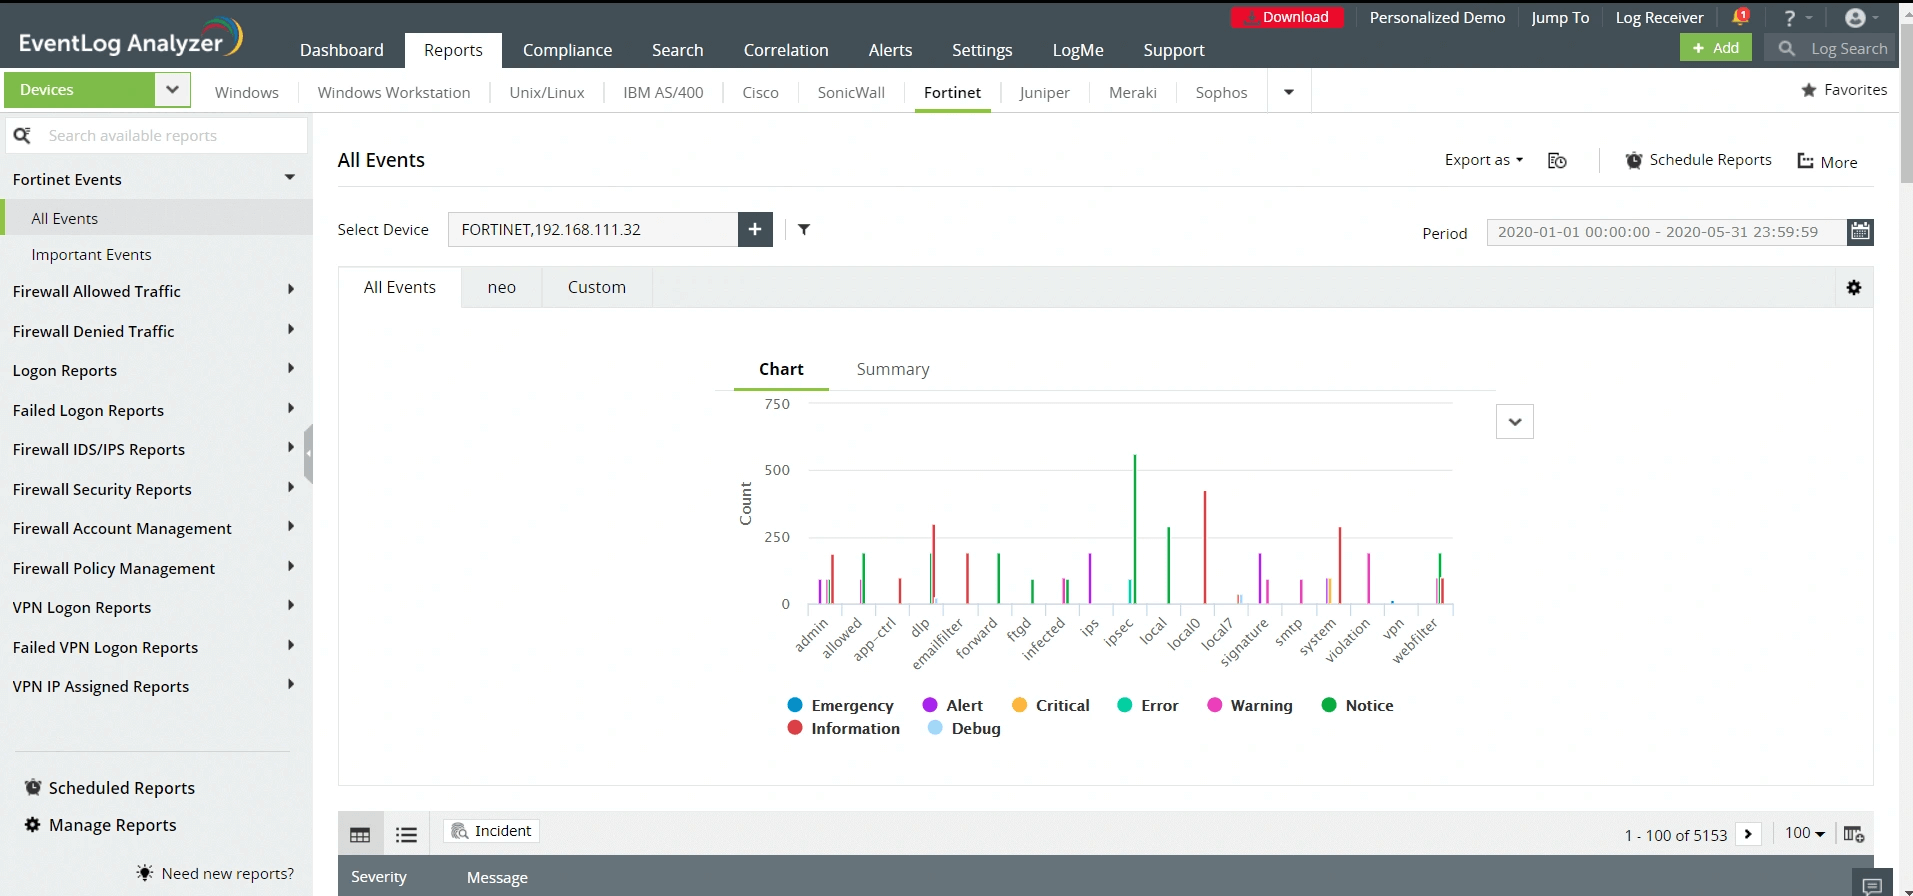Toggle Alert series in chart legend
1913x896 pixels.
[952, 705]
